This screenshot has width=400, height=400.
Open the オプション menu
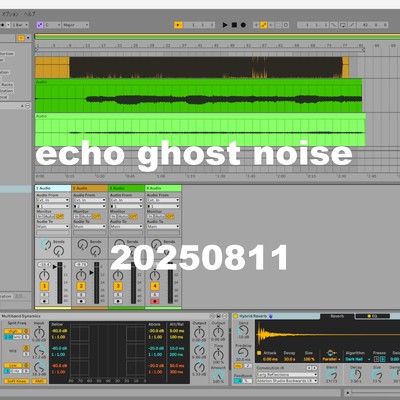11,14
